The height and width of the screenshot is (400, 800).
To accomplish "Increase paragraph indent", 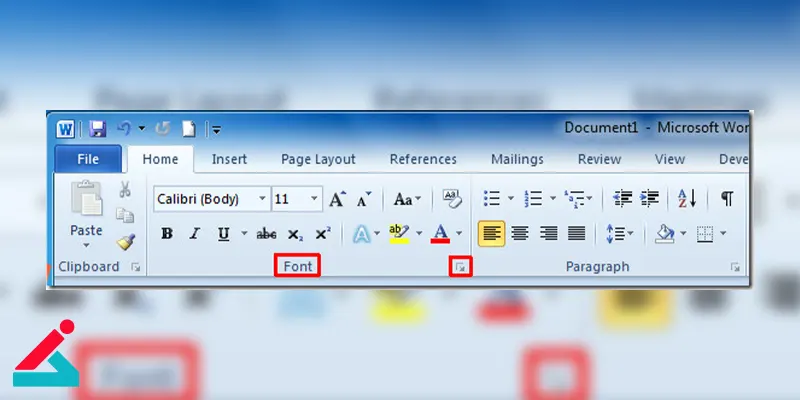I will [x=649, y=198].
